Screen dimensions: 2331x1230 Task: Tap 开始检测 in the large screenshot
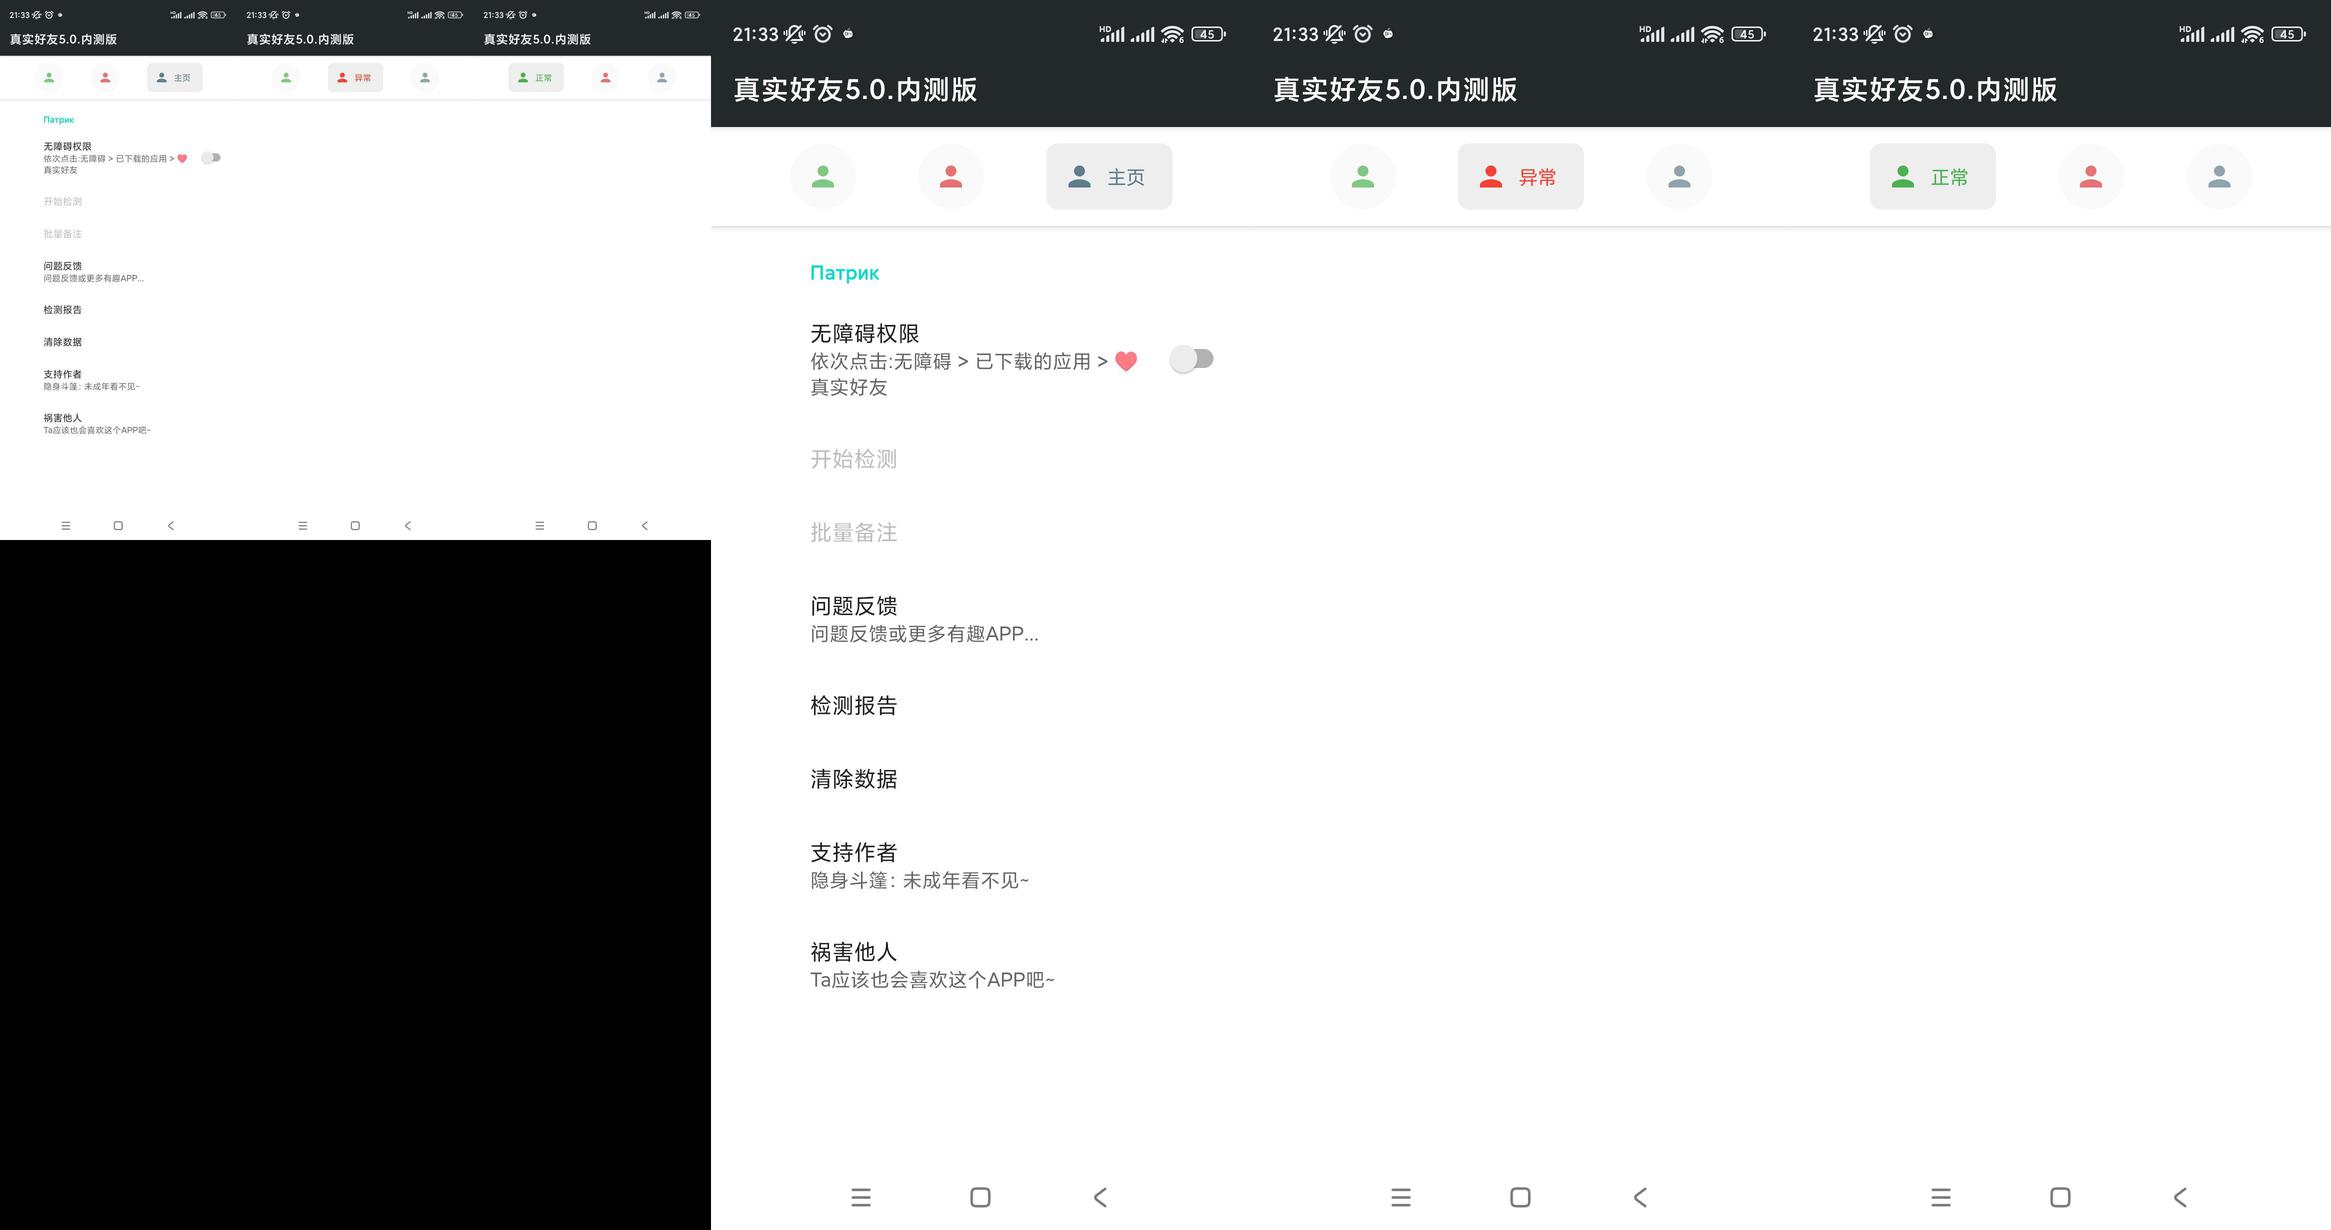tap(853, 459)
